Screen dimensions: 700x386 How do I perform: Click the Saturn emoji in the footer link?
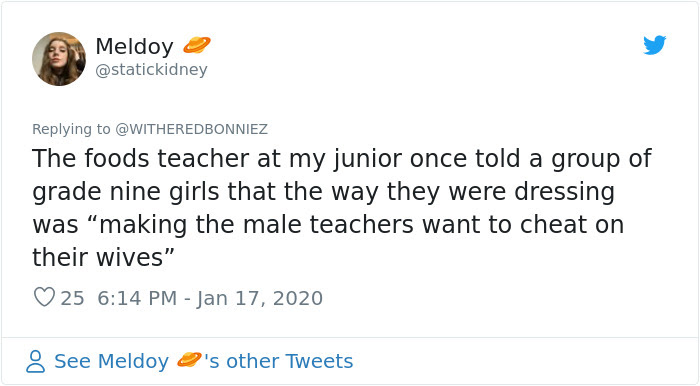click(x=189, y=360)
